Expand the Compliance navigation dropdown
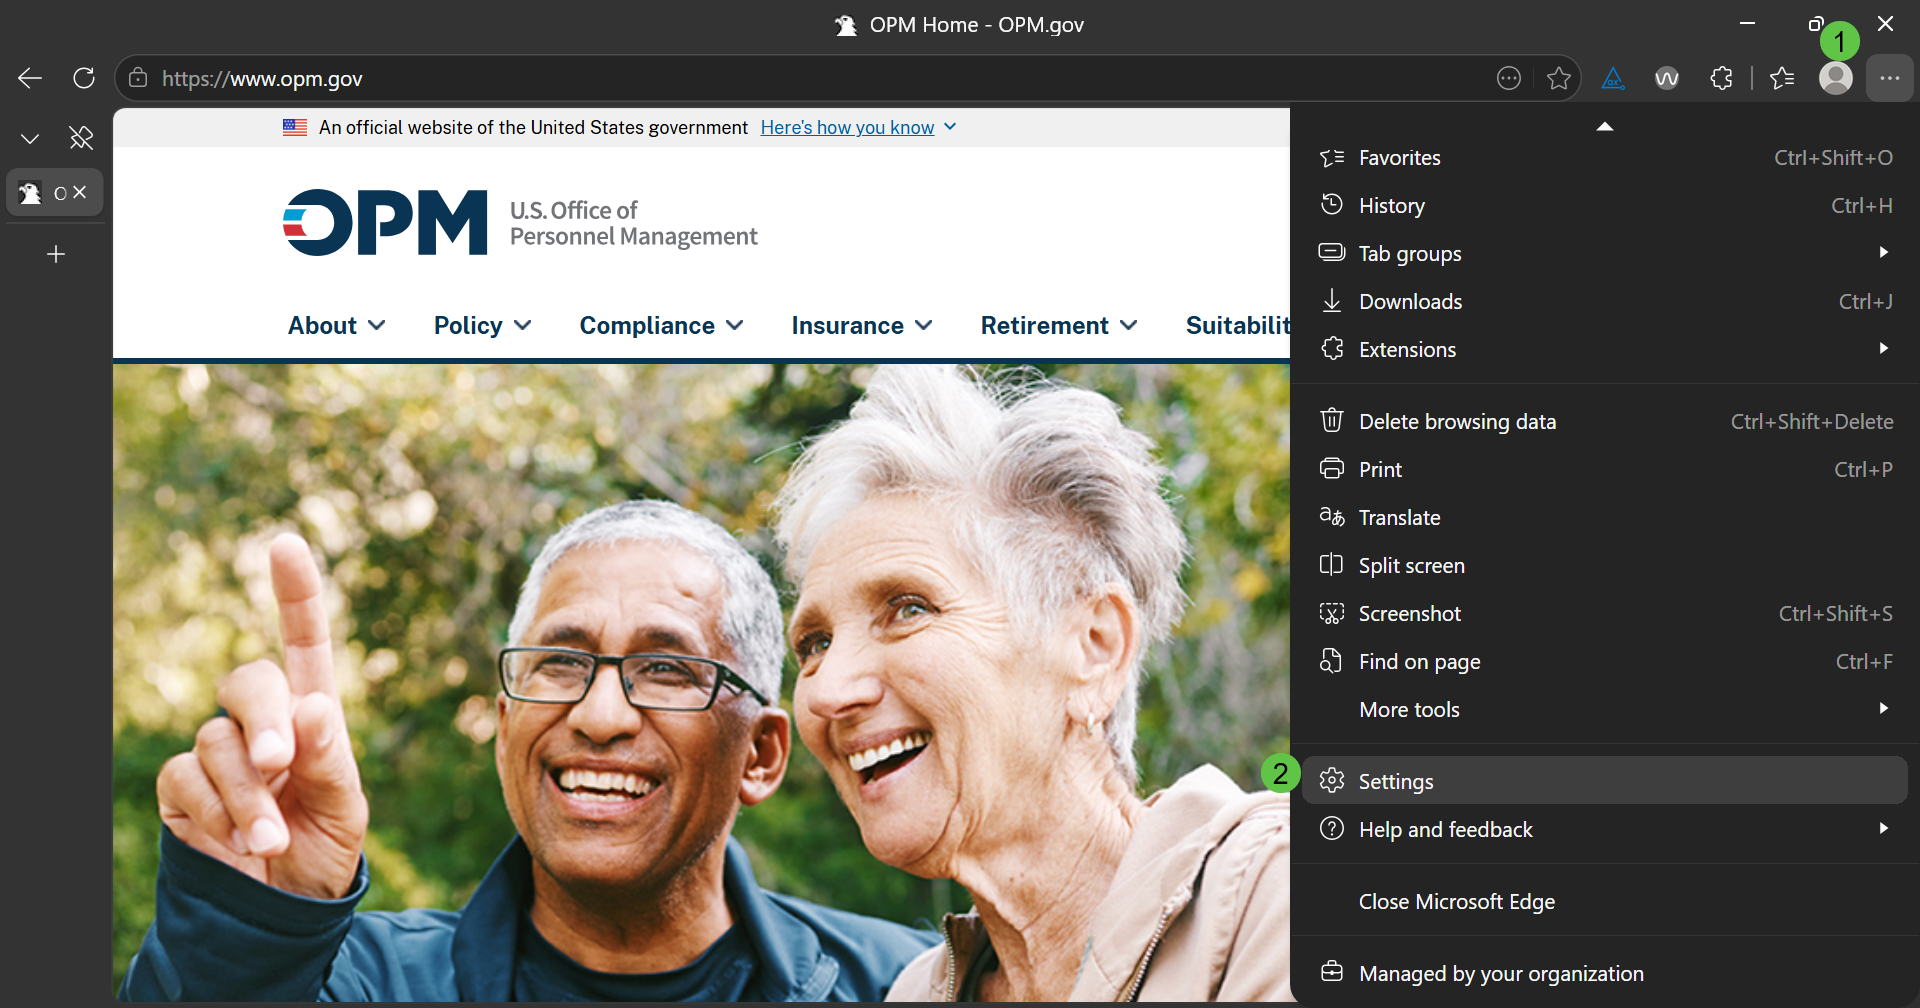 (662, 326)
